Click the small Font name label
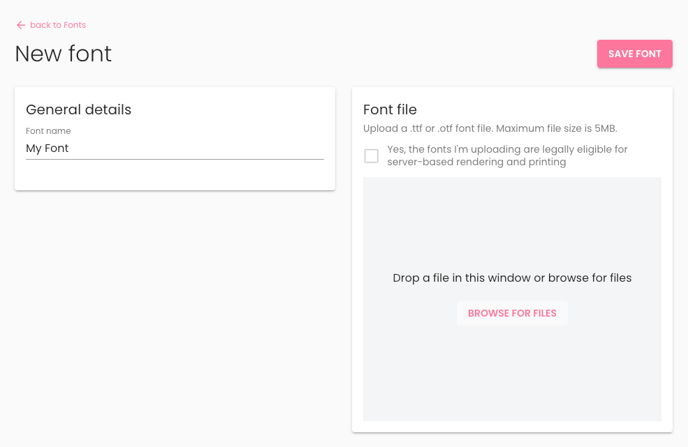688x447 pixels. (48, 131)
